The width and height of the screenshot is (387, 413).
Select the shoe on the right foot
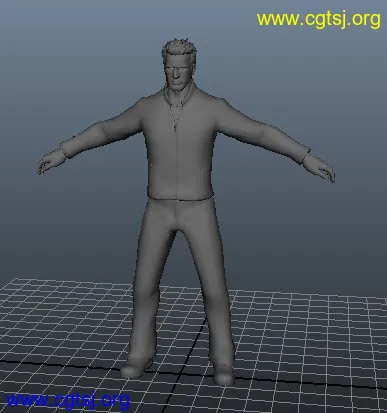224,374
